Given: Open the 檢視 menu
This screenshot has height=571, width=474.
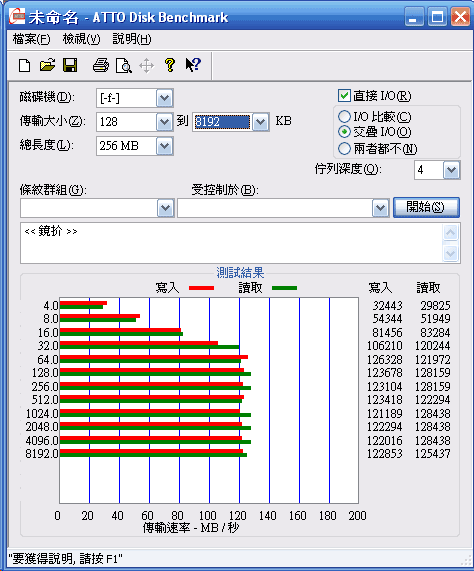Looking at the screenshot, I should pyautogui.click(x=81, y=39).
